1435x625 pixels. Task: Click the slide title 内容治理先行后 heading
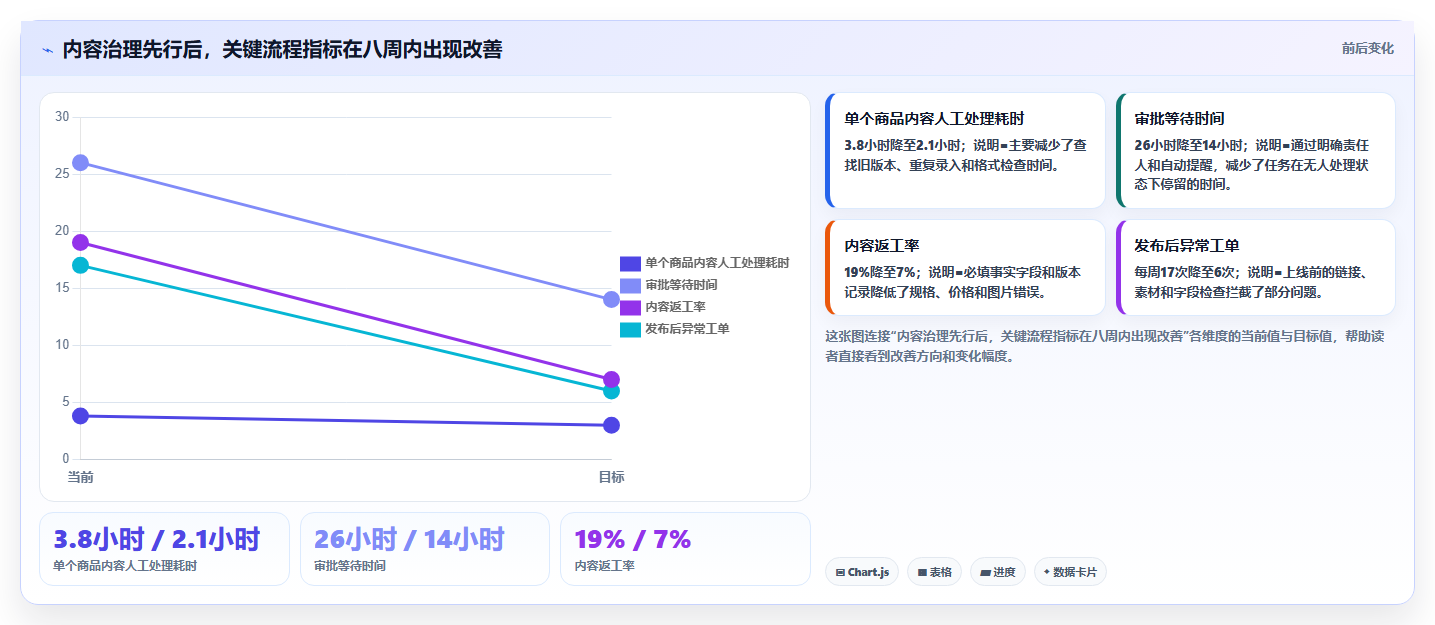282,49
